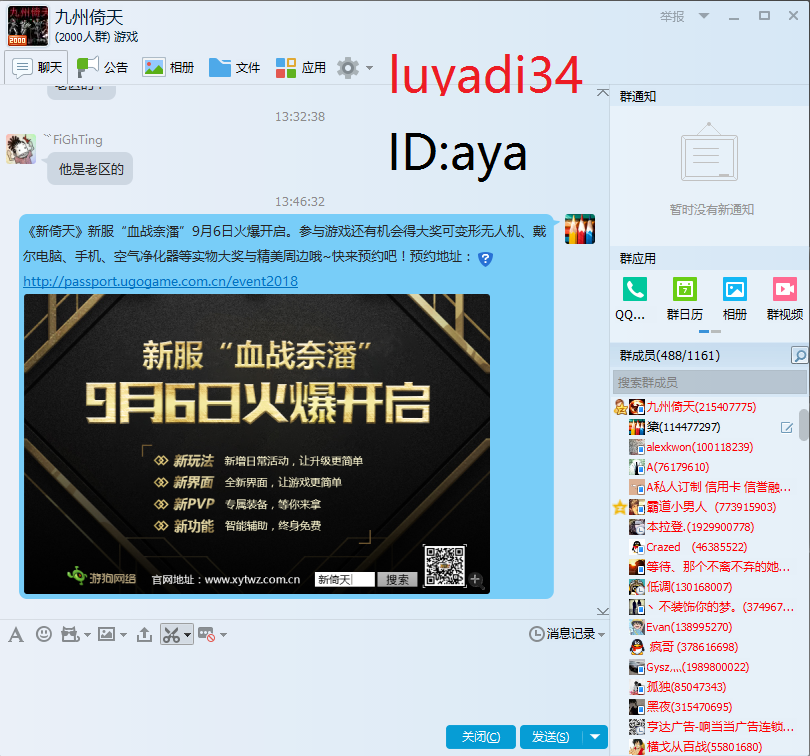Open the 新服 血战奈潘 promotional image
The image size is (810, 756).
[x=257, y=444]
